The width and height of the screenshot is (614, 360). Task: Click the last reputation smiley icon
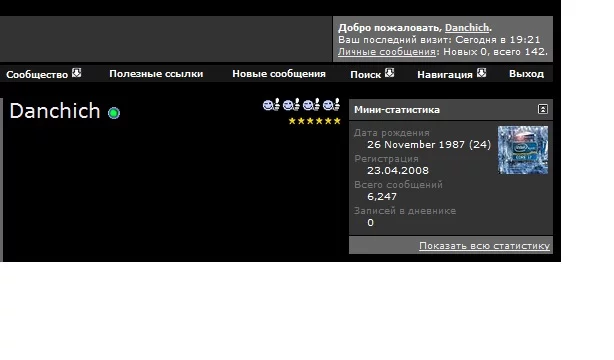(331, 105)
